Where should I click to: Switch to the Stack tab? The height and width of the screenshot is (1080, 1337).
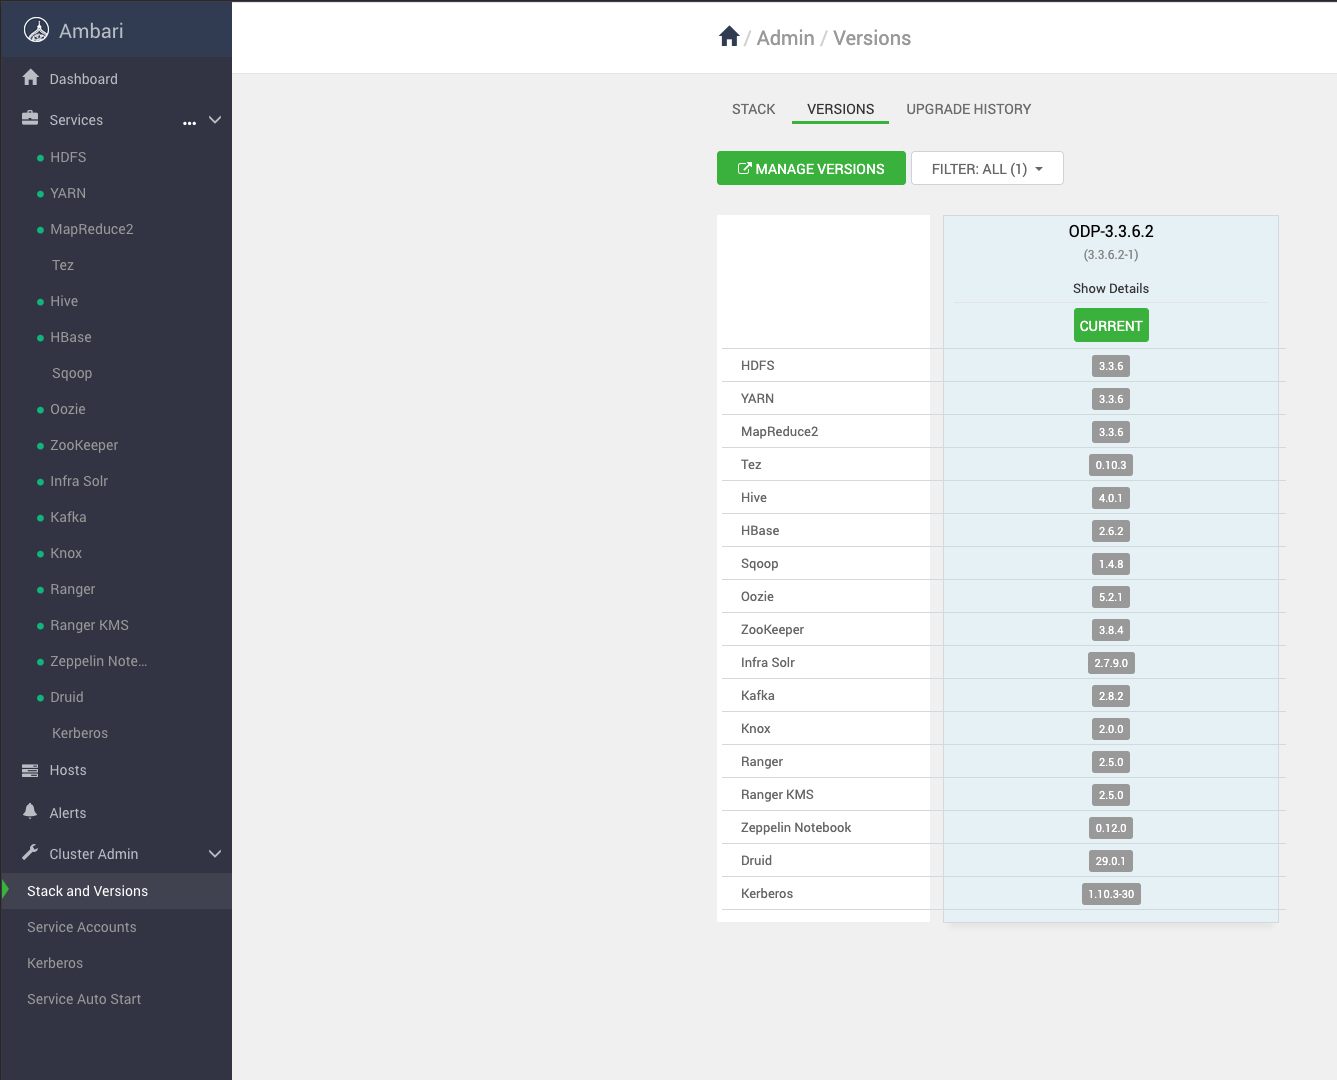753,109
